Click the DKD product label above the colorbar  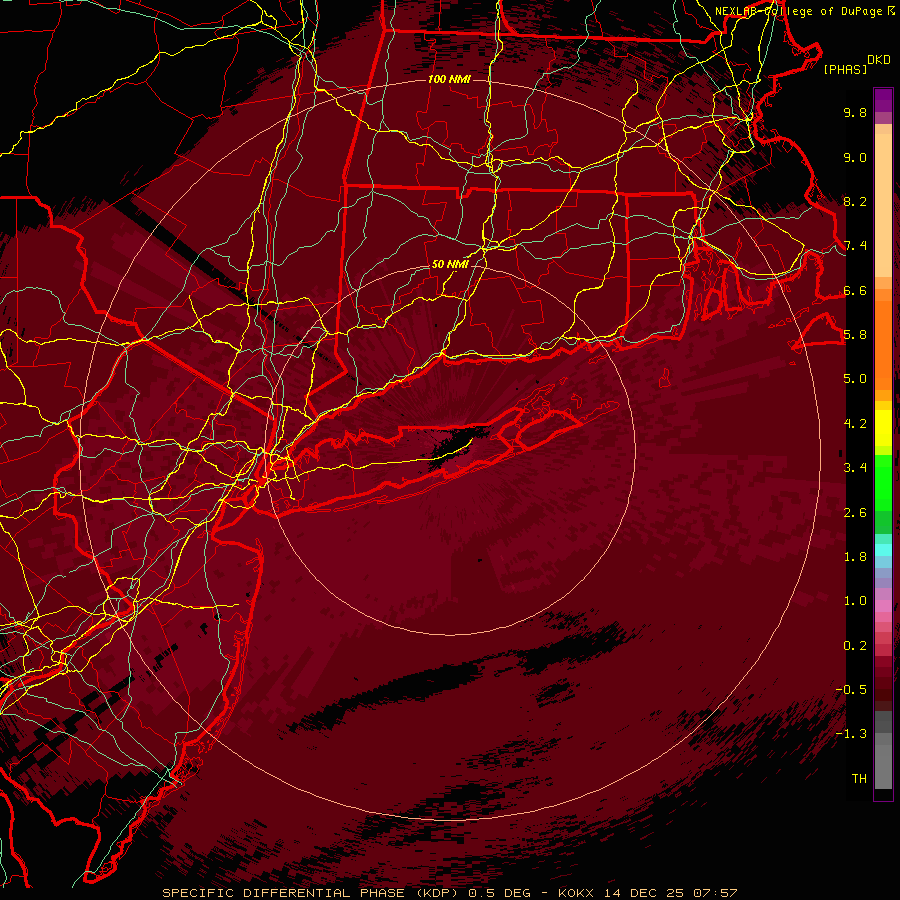pyautogui.click(x=878, y=60)
